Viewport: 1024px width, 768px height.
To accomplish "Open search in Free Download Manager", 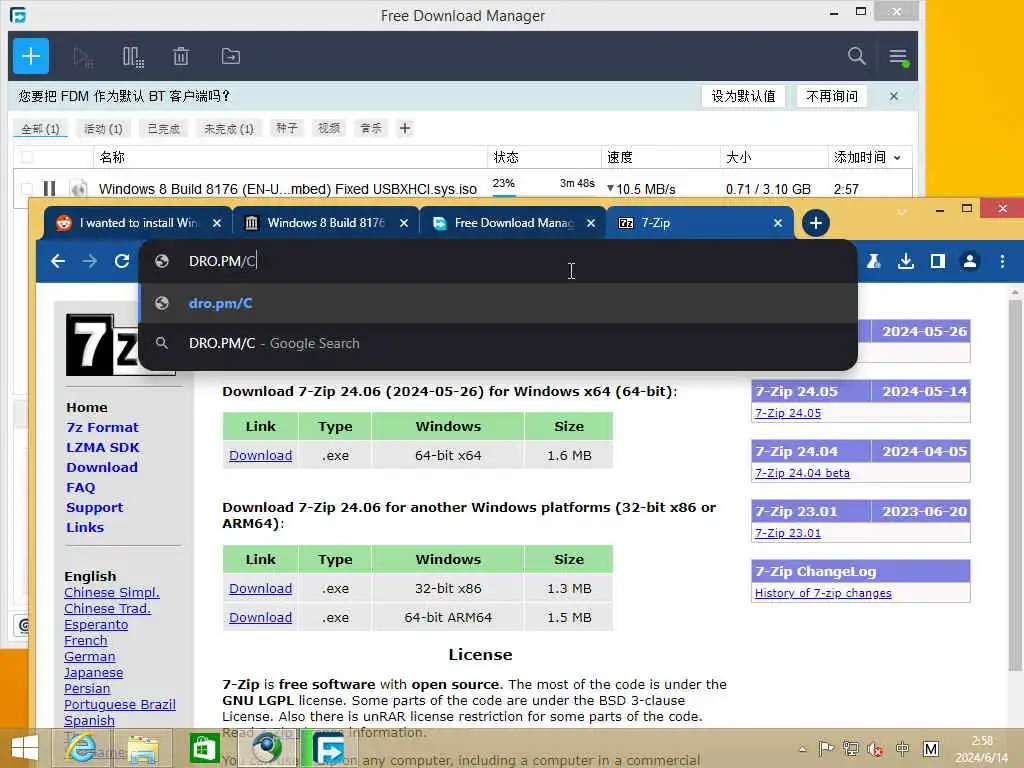I will (856, 56).
